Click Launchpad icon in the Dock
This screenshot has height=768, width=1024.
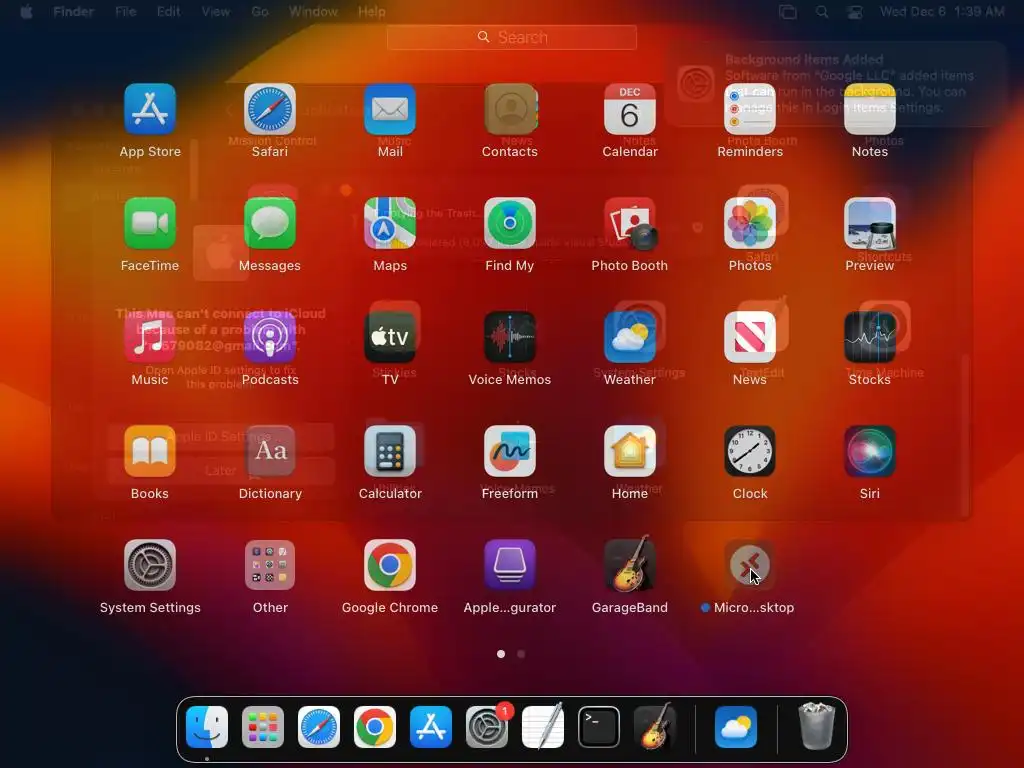(x=263, y=727)
